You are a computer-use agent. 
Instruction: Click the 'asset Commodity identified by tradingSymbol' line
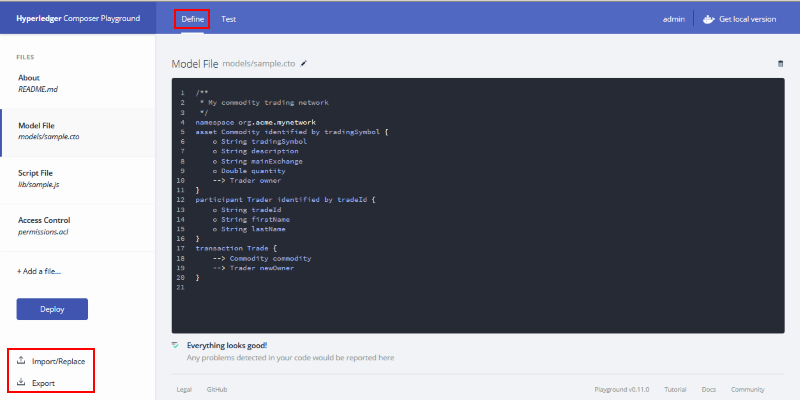coord(292,132)
